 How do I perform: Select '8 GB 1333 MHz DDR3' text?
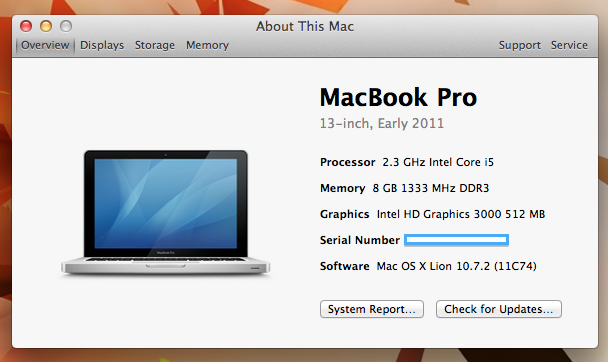coord(431,188)
